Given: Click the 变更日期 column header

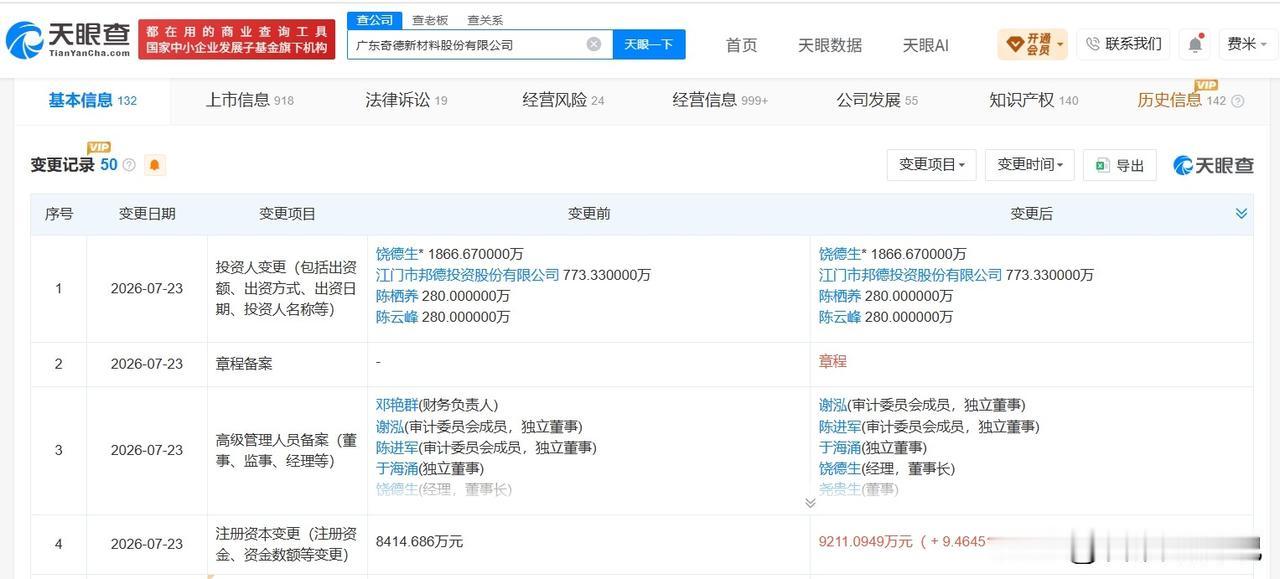Looking at the screenshot, I should pos(147,214).
